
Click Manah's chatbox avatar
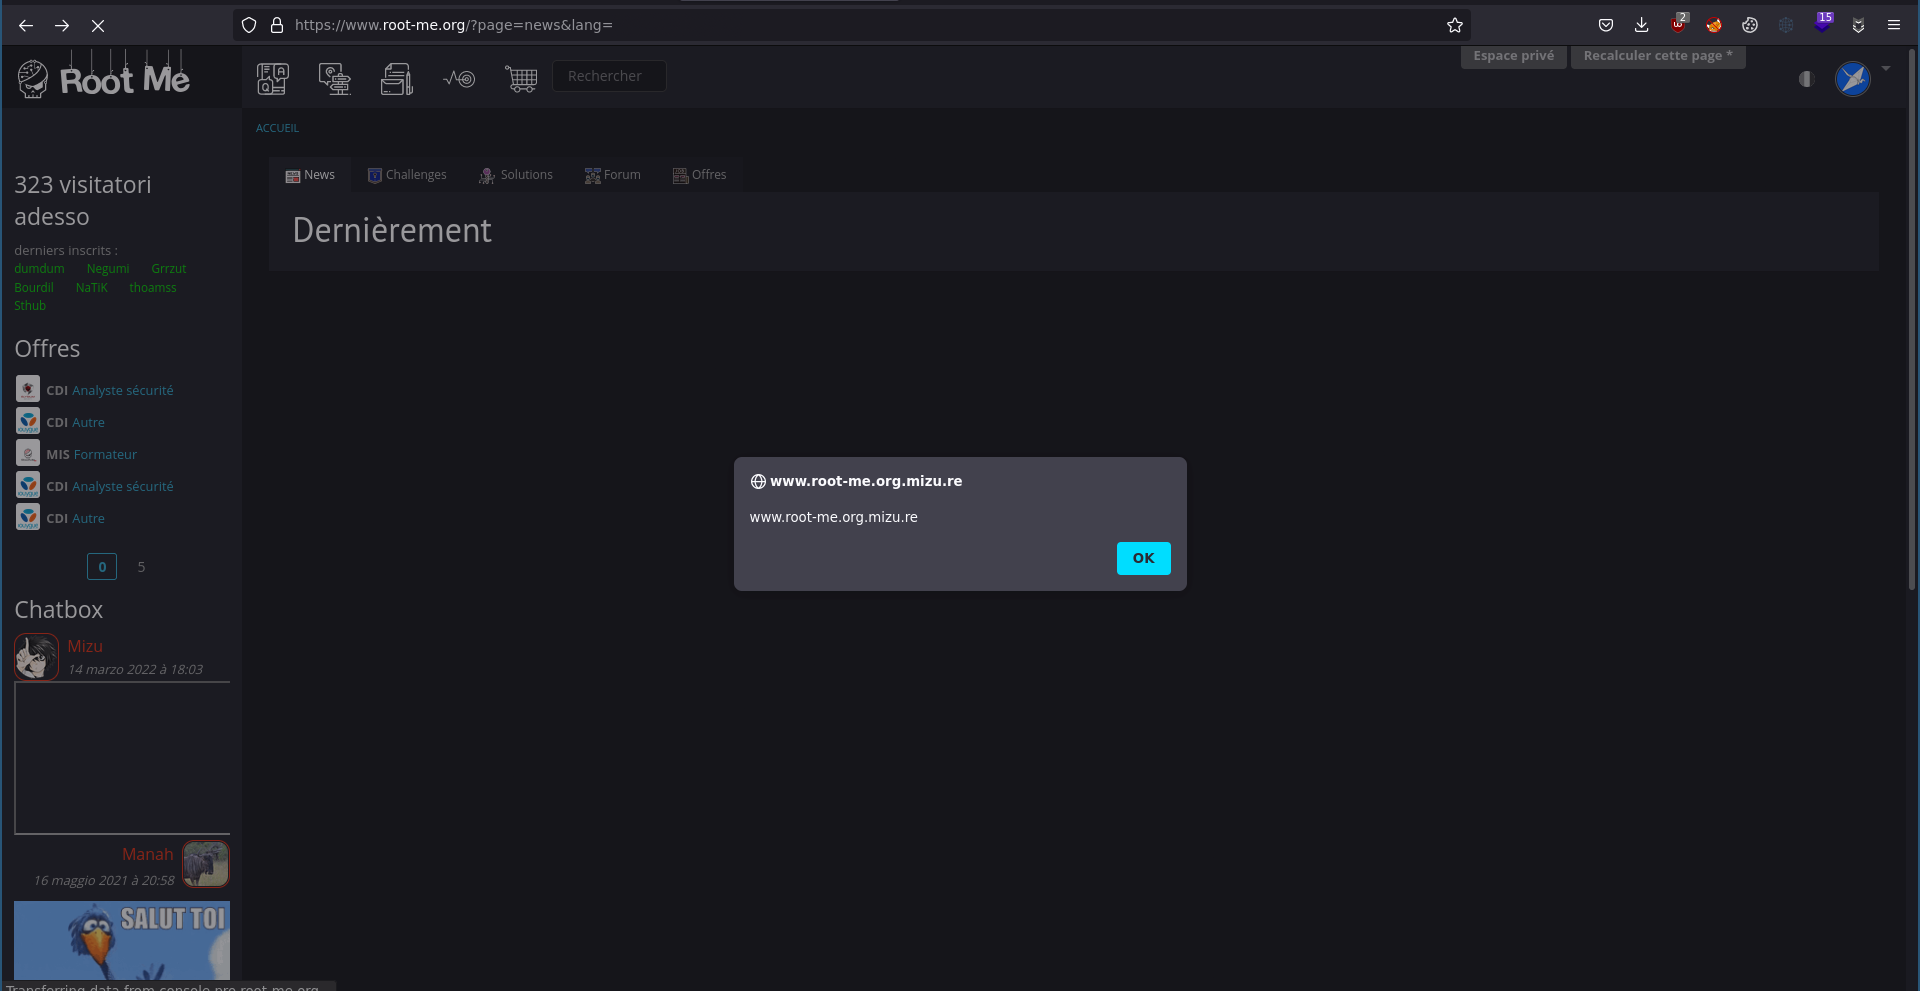[206, 864]
